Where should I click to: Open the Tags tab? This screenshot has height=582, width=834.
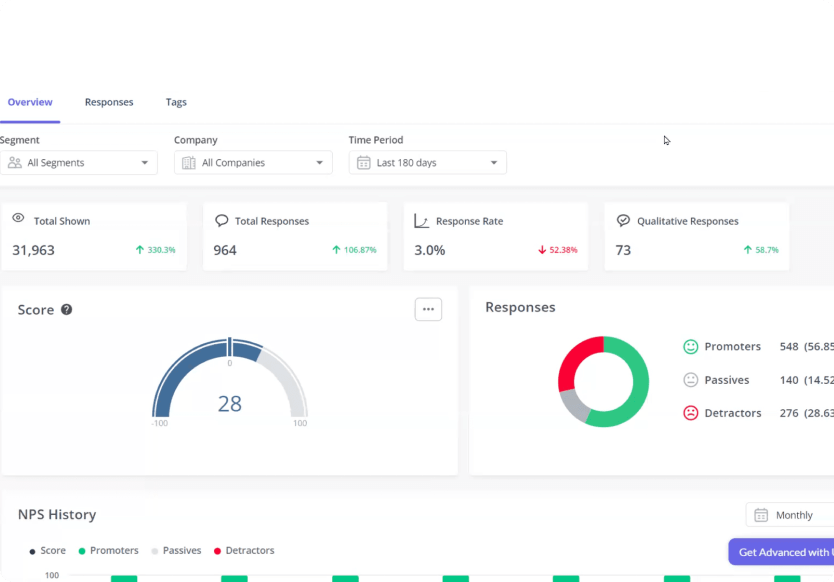click(x=176, y=102)
